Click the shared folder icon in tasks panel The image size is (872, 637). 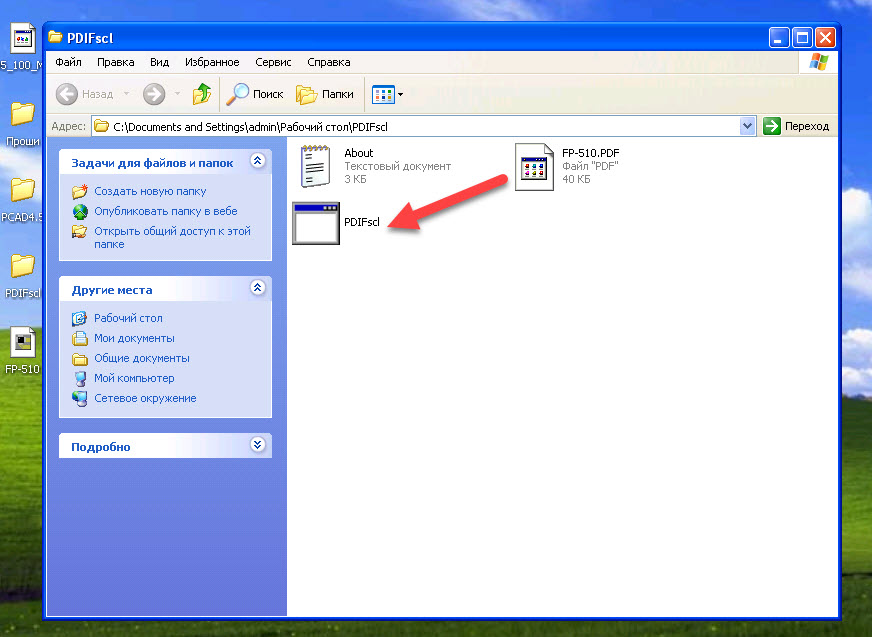pyautogui.click(x=80, y=231)
